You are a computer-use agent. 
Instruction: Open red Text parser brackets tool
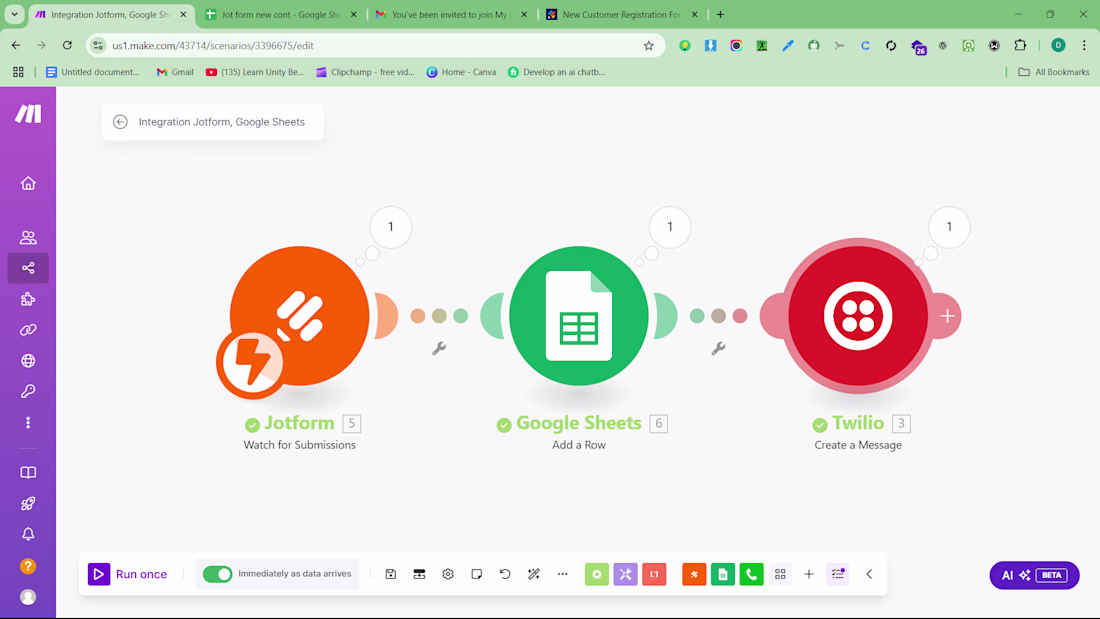(x=655, y=574)
